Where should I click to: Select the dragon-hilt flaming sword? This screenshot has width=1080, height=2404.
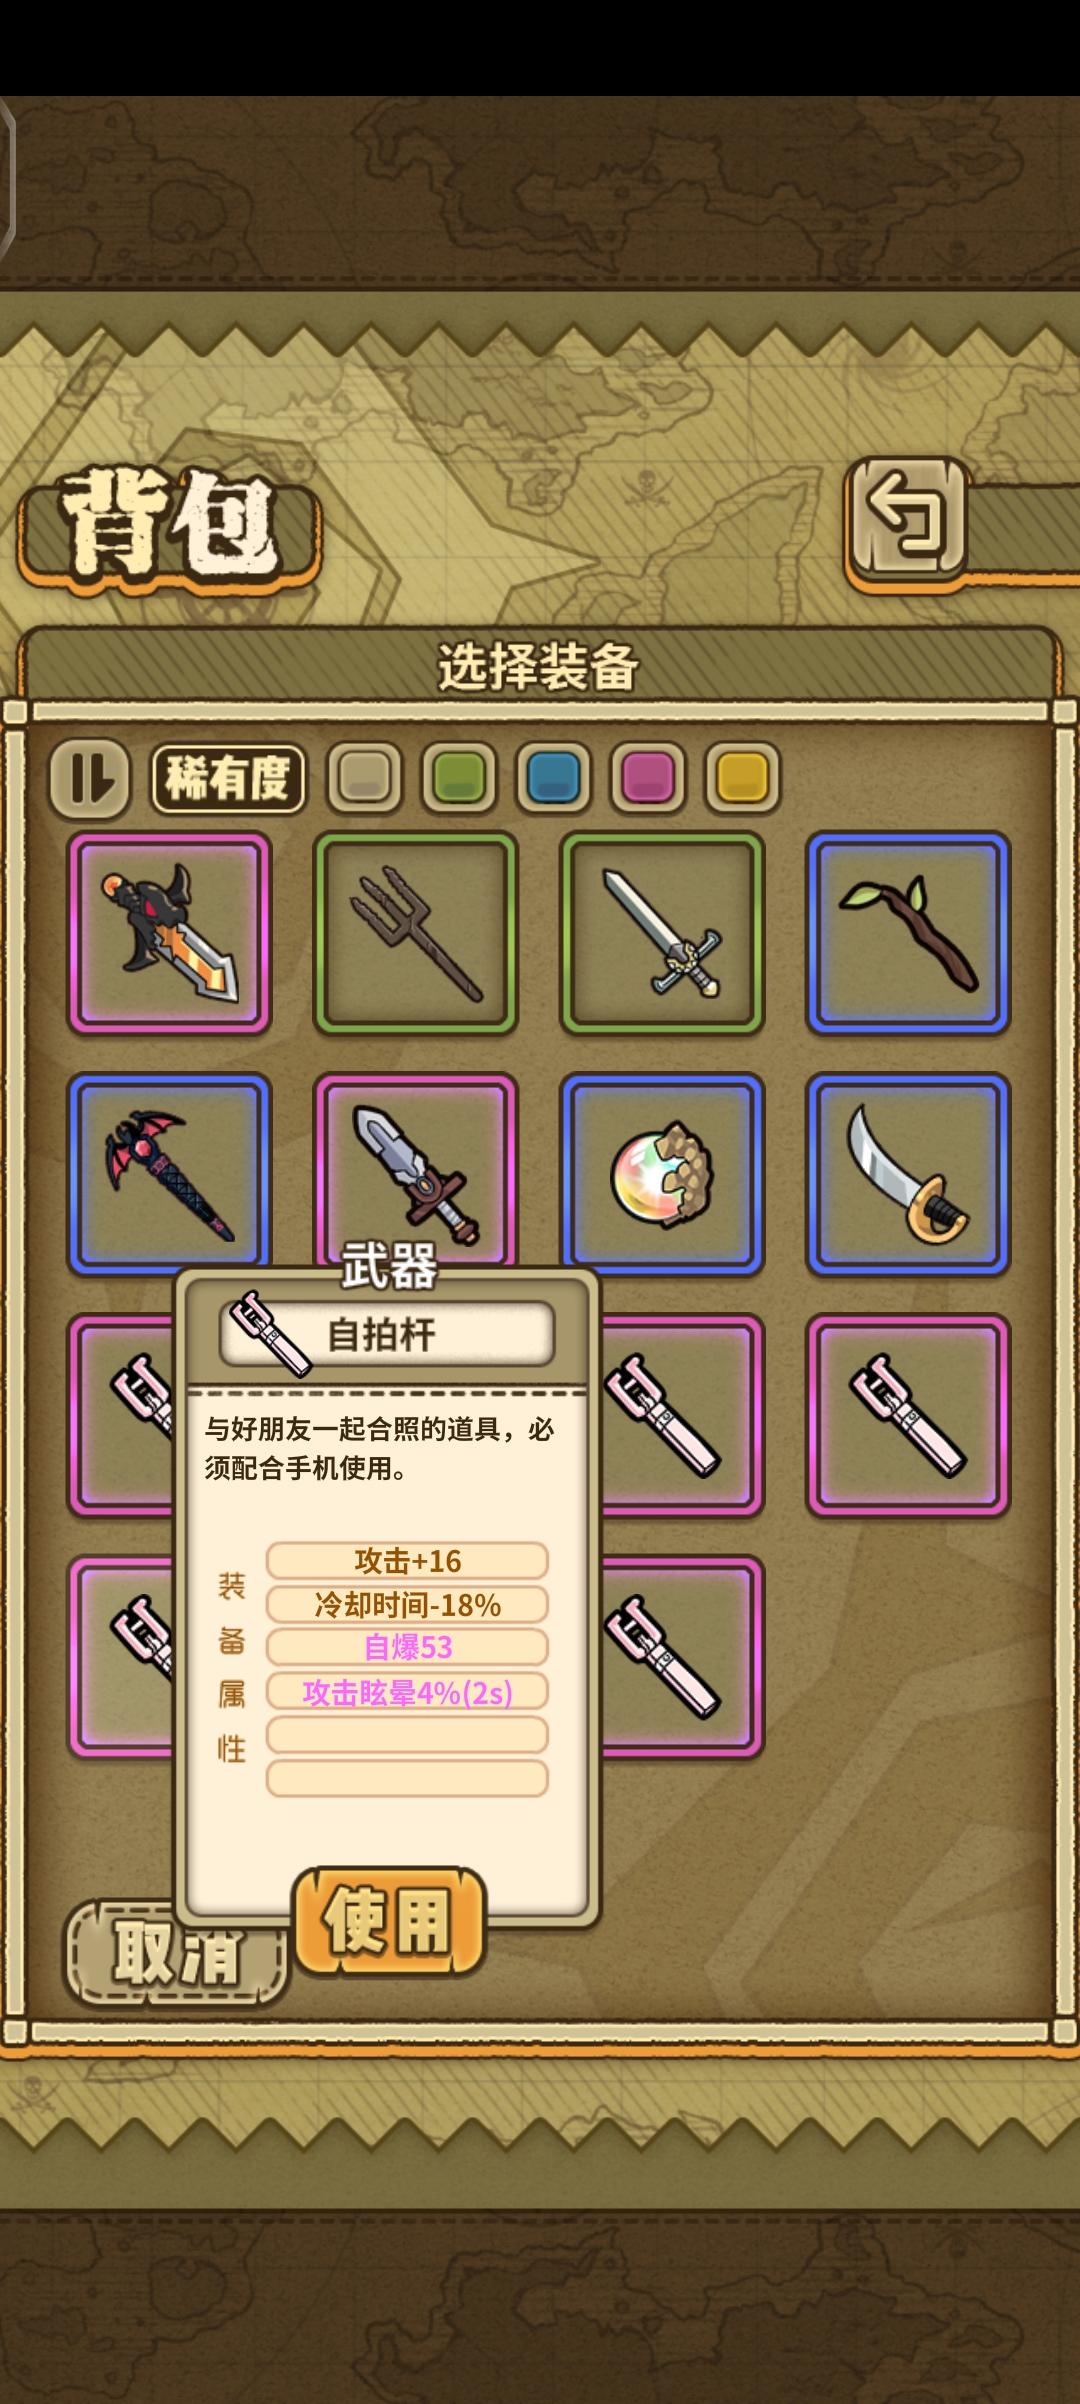[169, 933]
